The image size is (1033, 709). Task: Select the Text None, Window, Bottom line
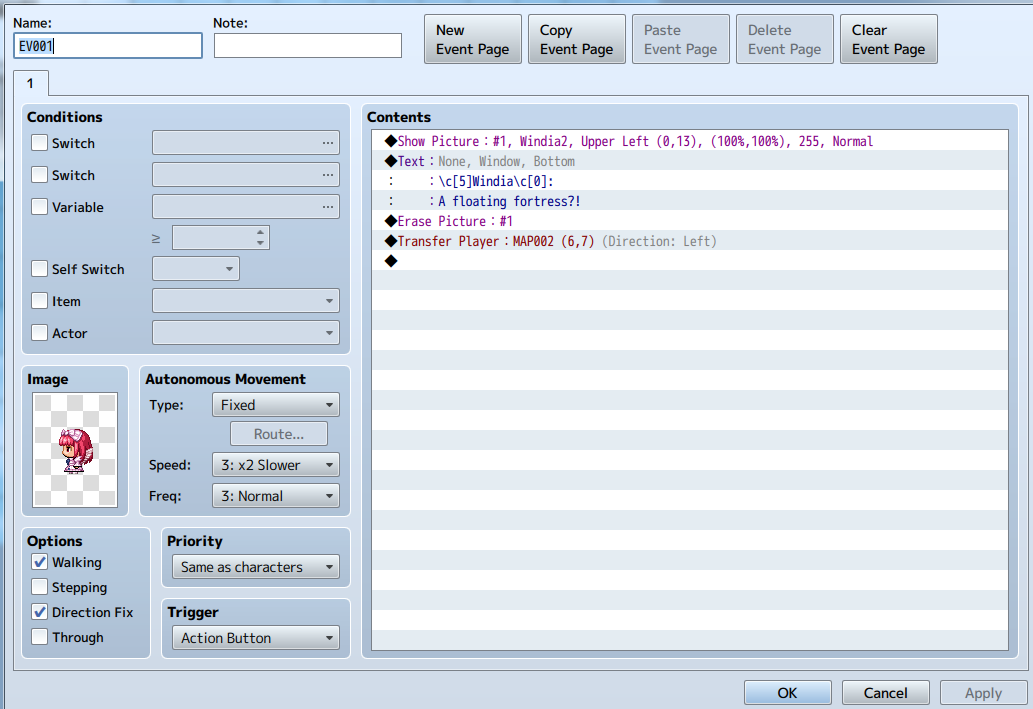[690, 161]
